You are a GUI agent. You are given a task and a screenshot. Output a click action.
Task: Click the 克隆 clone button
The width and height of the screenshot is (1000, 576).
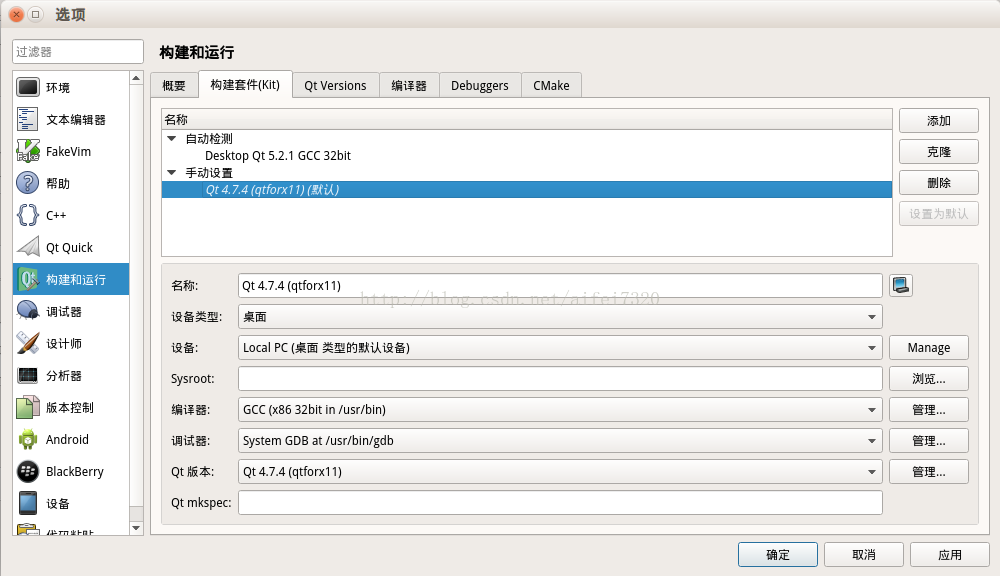[939, 152]
